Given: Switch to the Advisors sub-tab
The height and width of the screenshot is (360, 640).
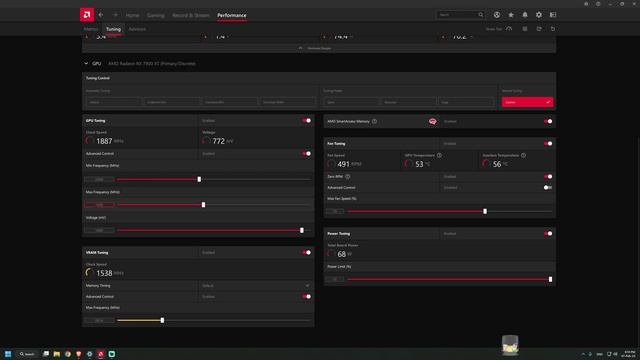Looking at the screenshot, I should pos(137,29).
